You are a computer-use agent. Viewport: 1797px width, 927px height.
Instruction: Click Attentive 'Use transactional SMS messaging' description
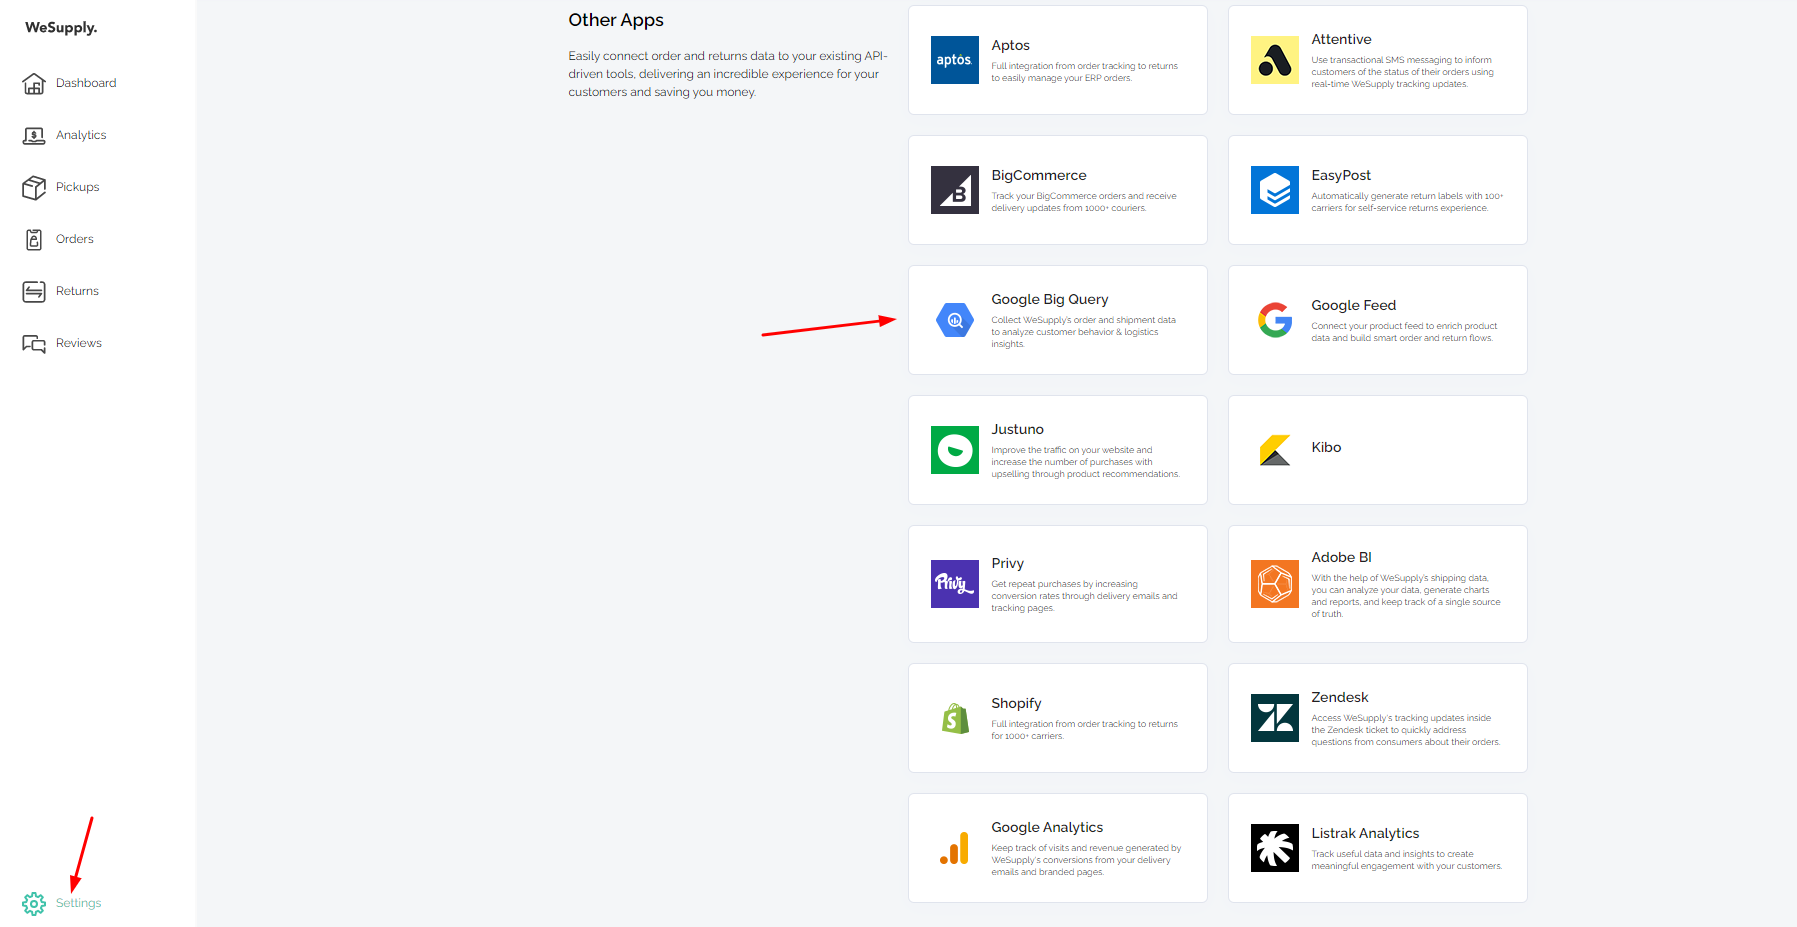[x=1403, y=72]
